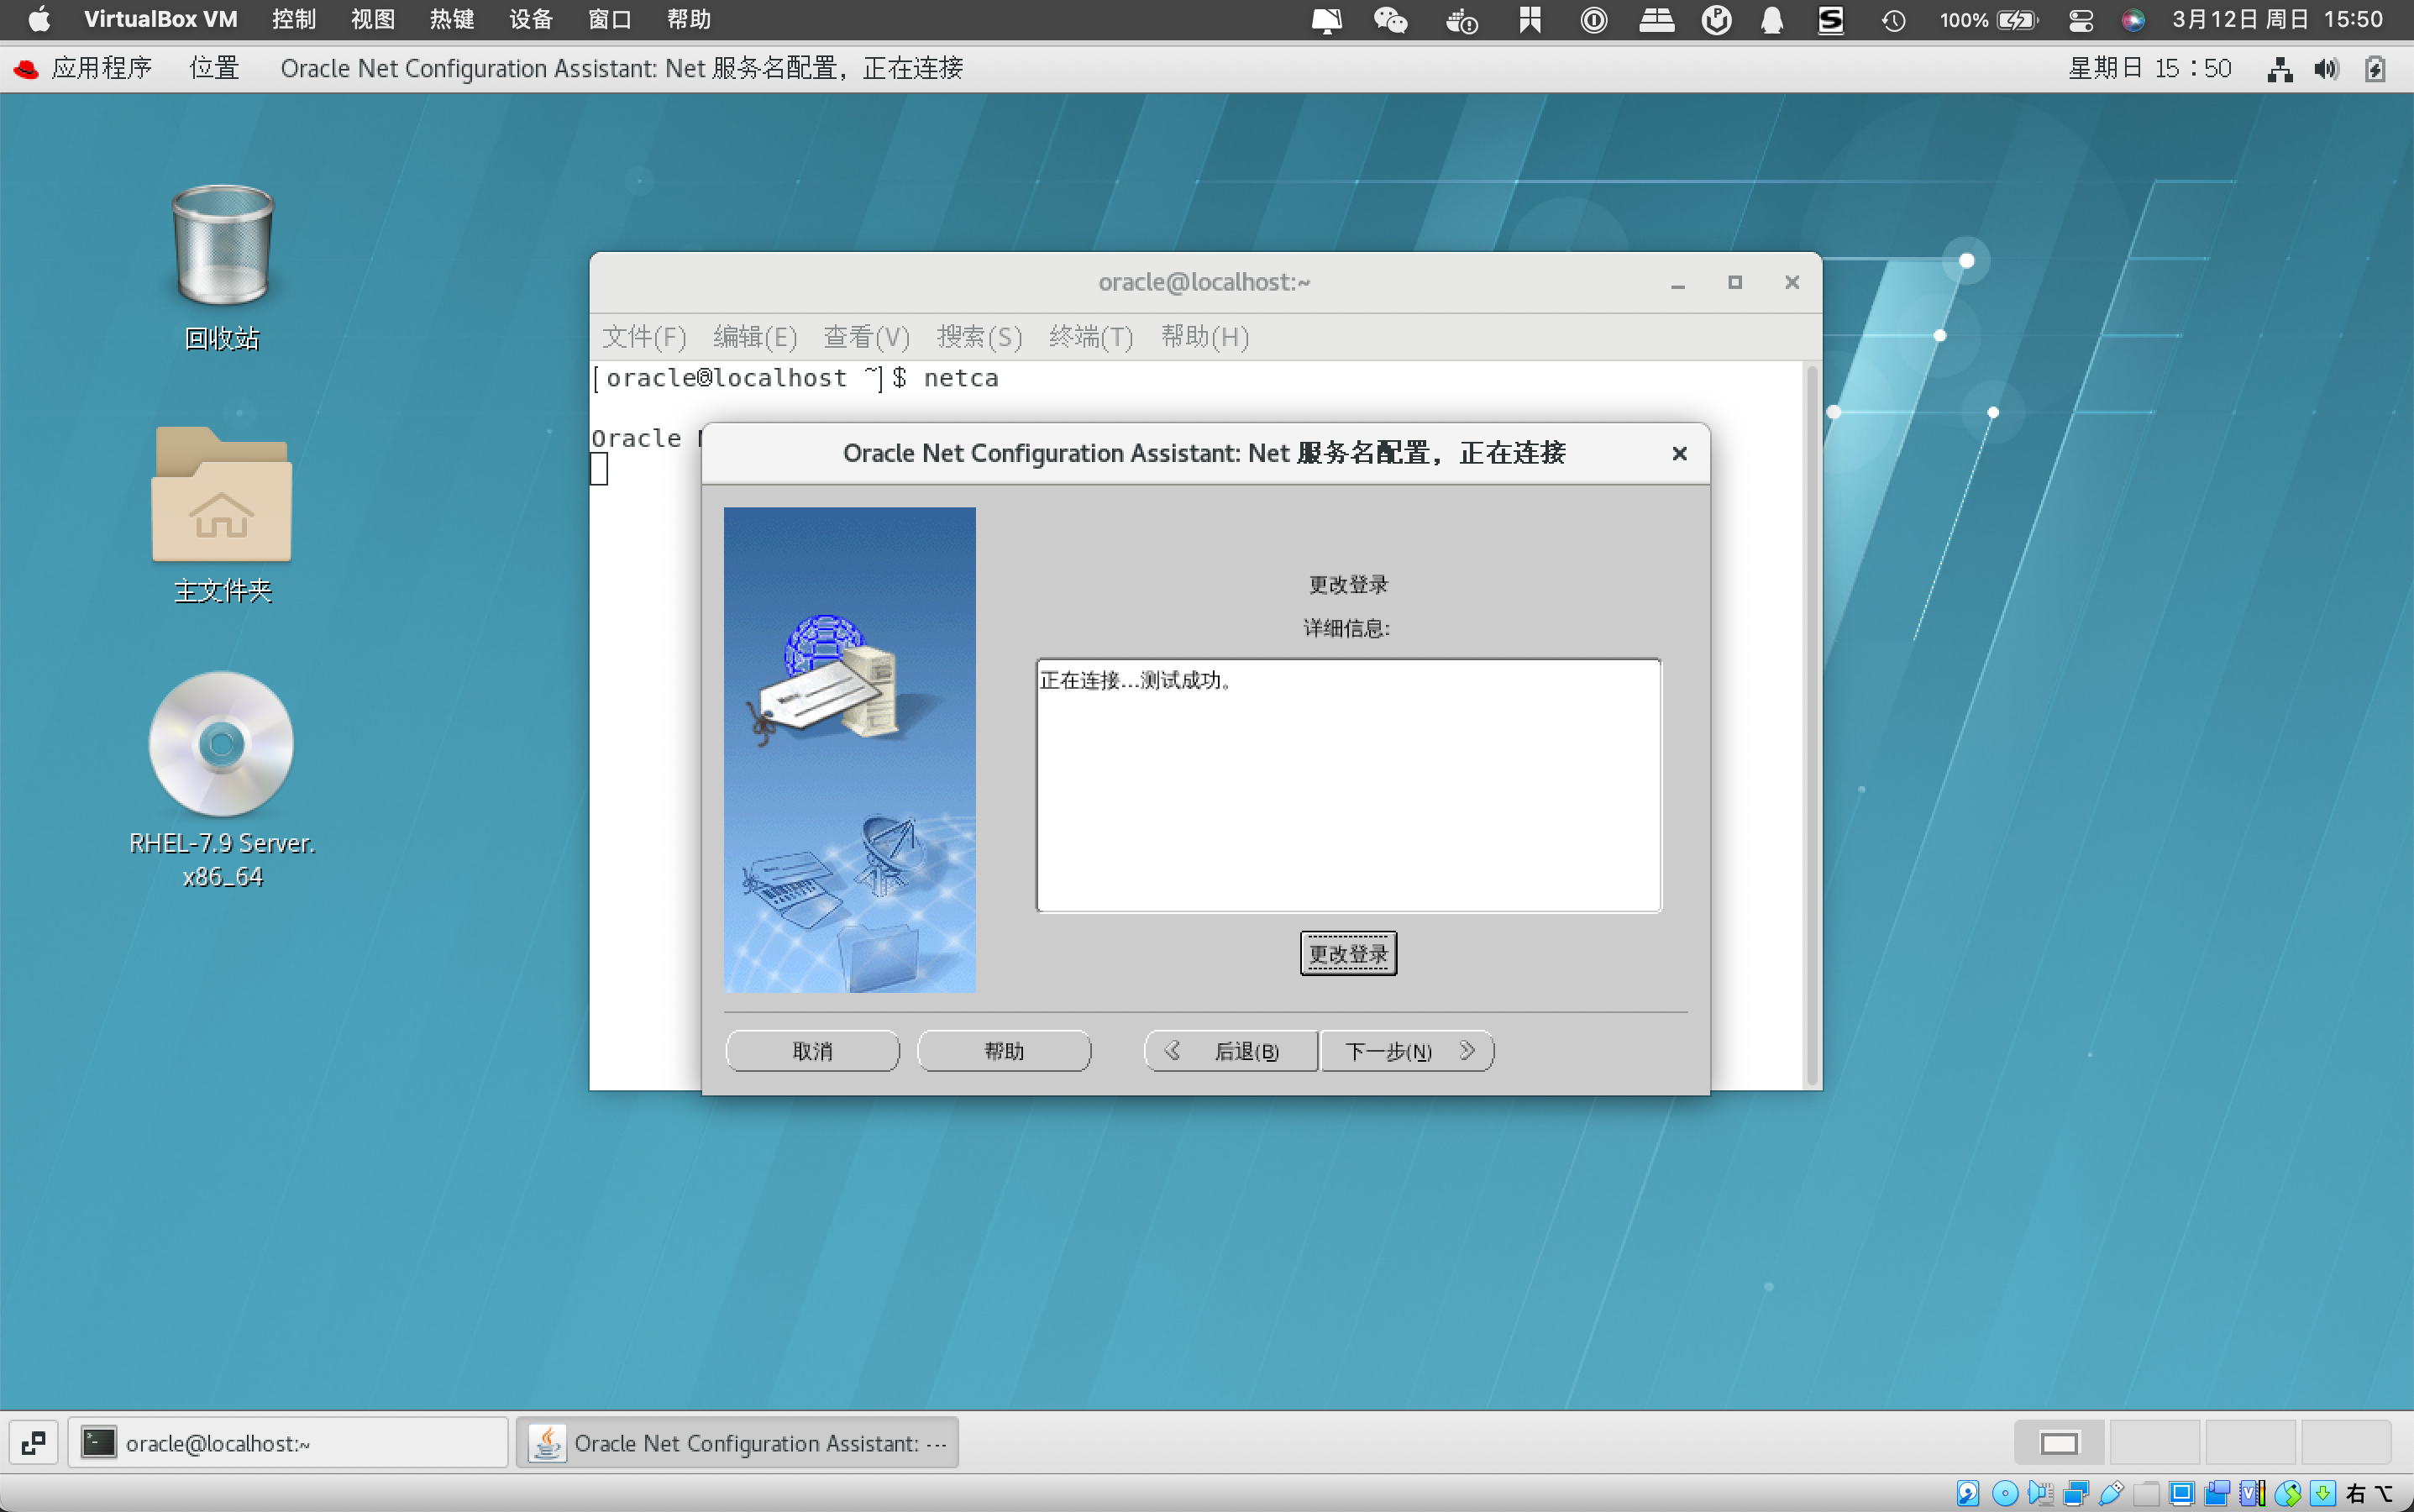Click VirtualBox shared folders status icon
The height and width of the screenshot is (1512, 2414).
click(x=2146, y=1493)
